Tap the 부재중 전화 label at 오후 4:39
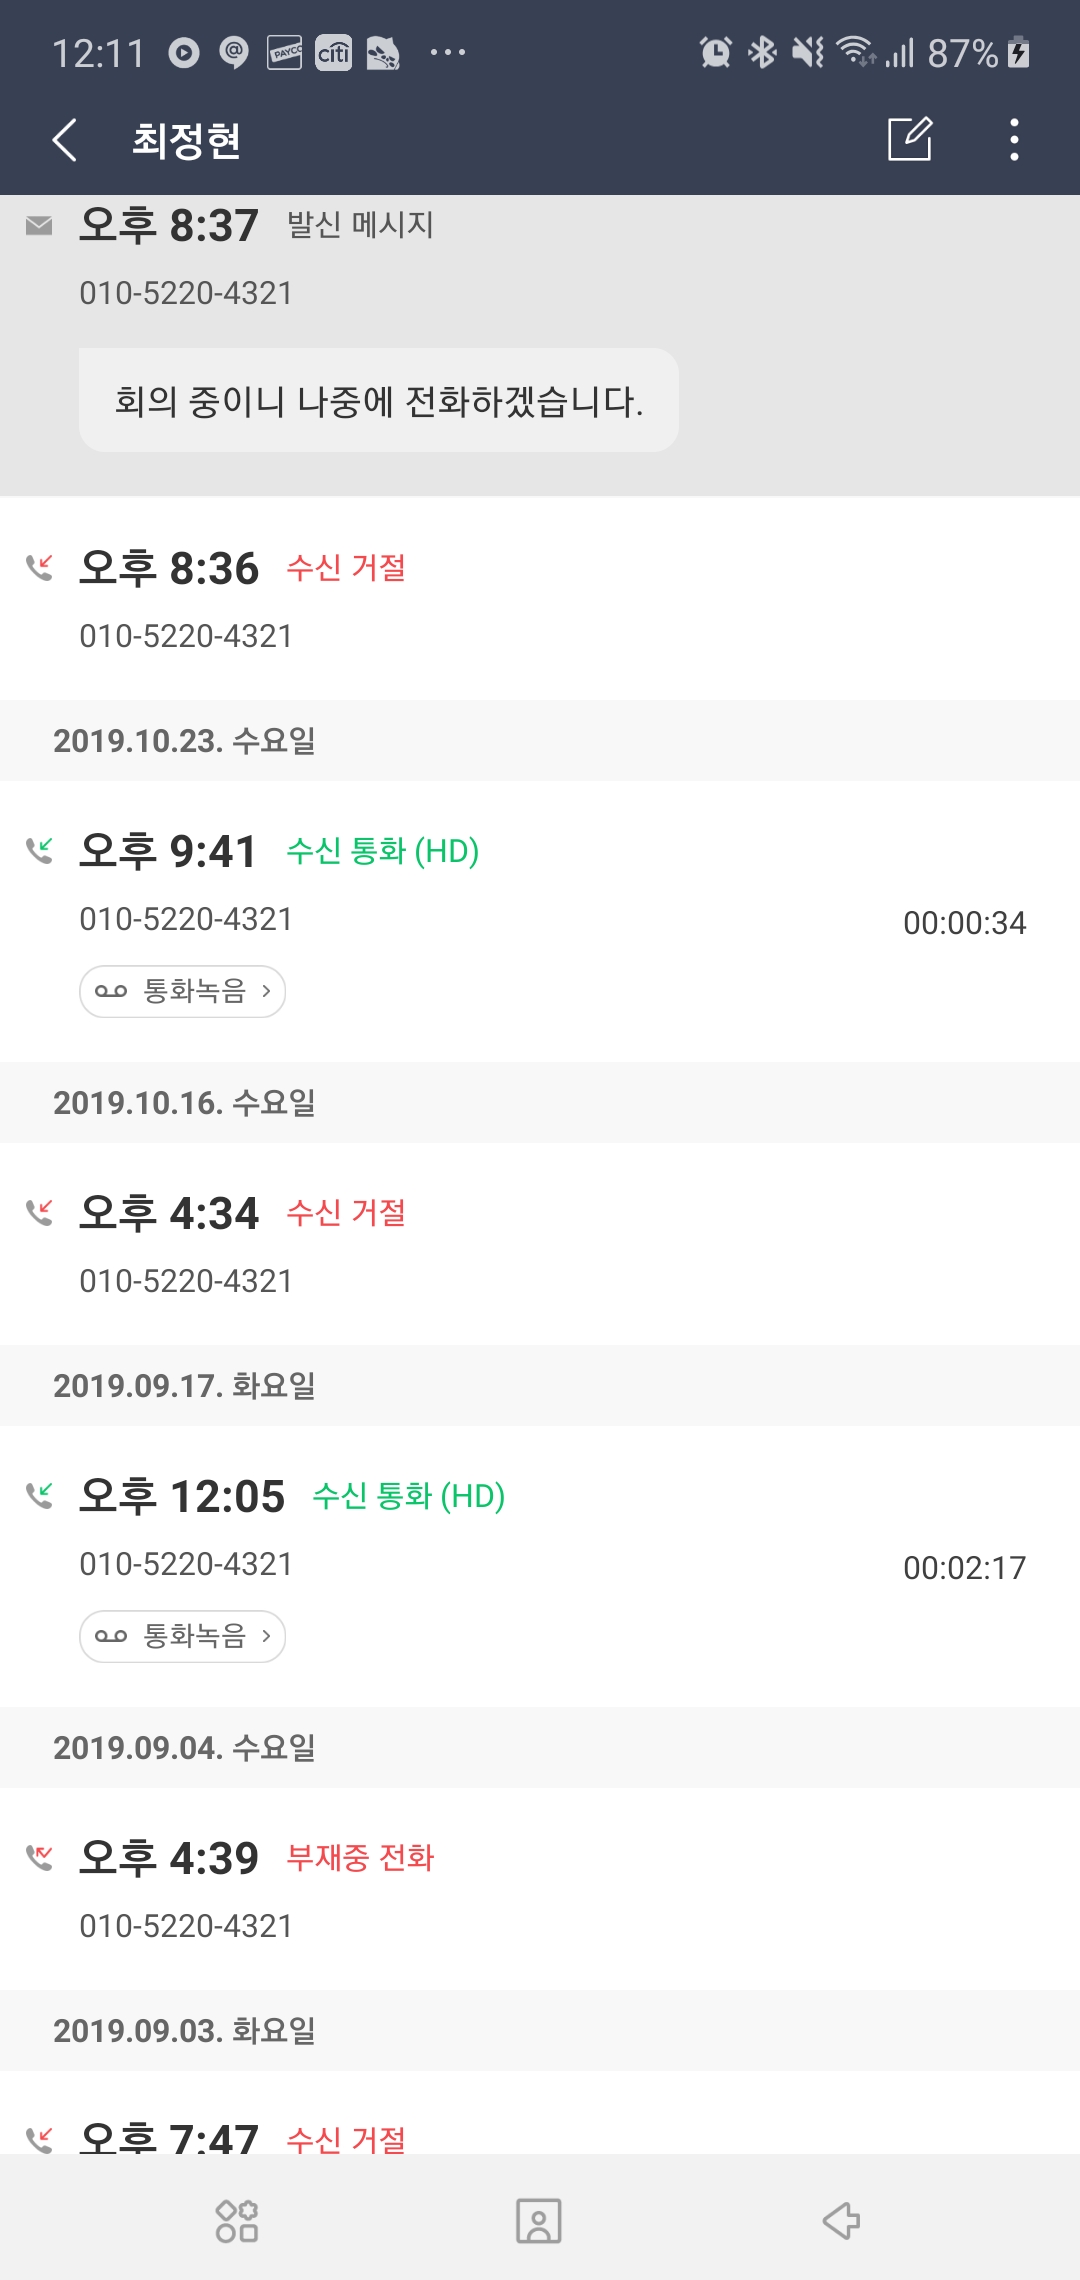Screen dimensions: 1080x2280 point(360,1858)
